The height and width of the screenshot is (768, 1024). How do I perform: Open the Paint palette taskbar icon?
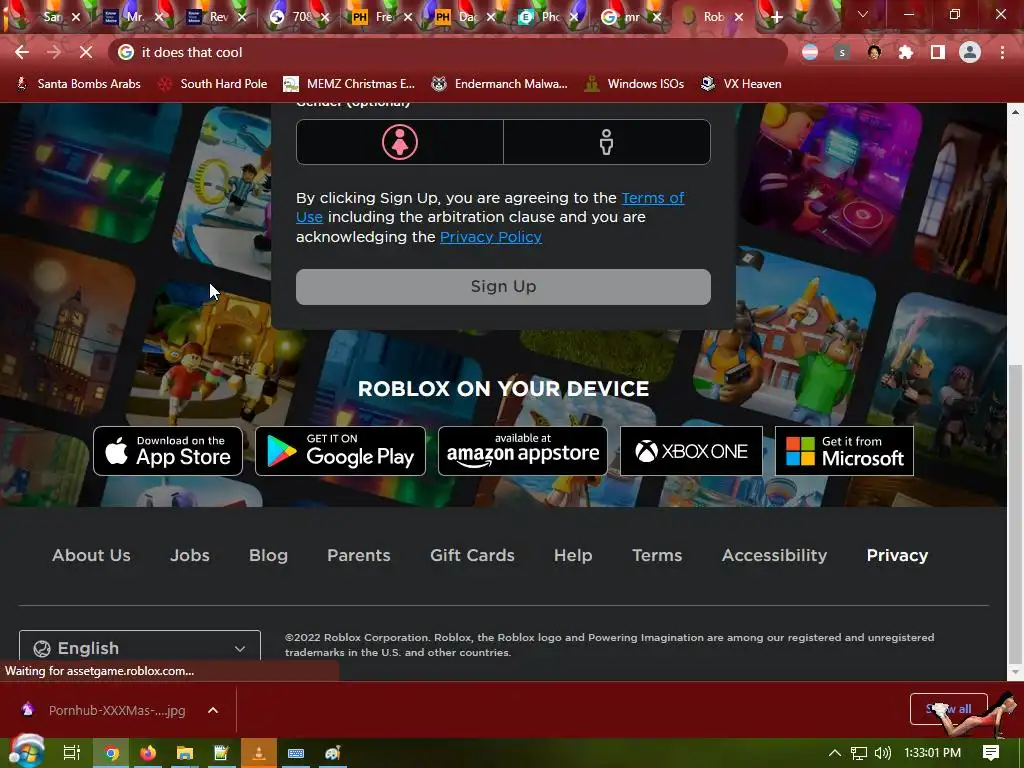[x=332, y=753]
